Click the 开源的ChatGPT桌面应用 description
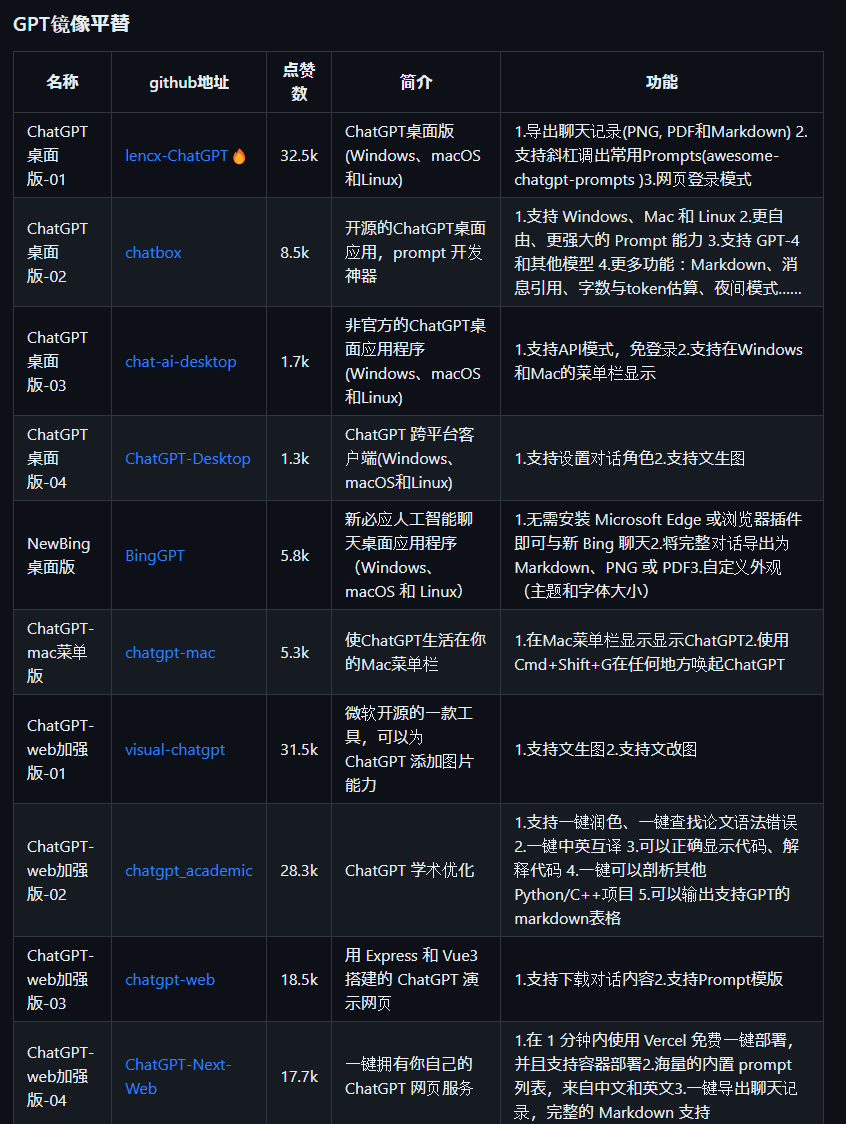The height and width of the screenshot is (1124, 846). pos(415,252)
